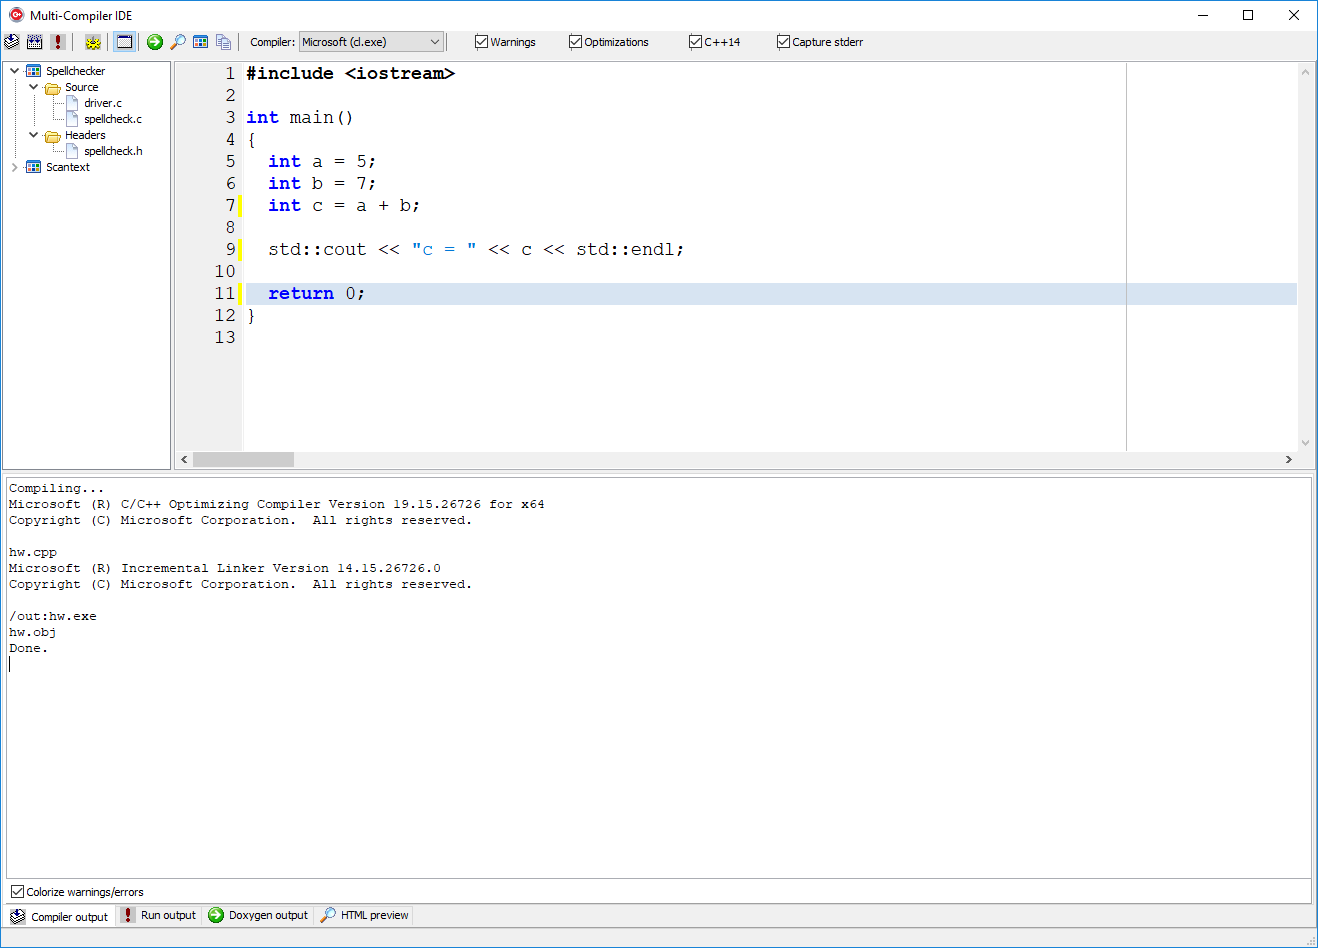
Task: Expand the Scantext project node
Action: [x=14, y=167]
